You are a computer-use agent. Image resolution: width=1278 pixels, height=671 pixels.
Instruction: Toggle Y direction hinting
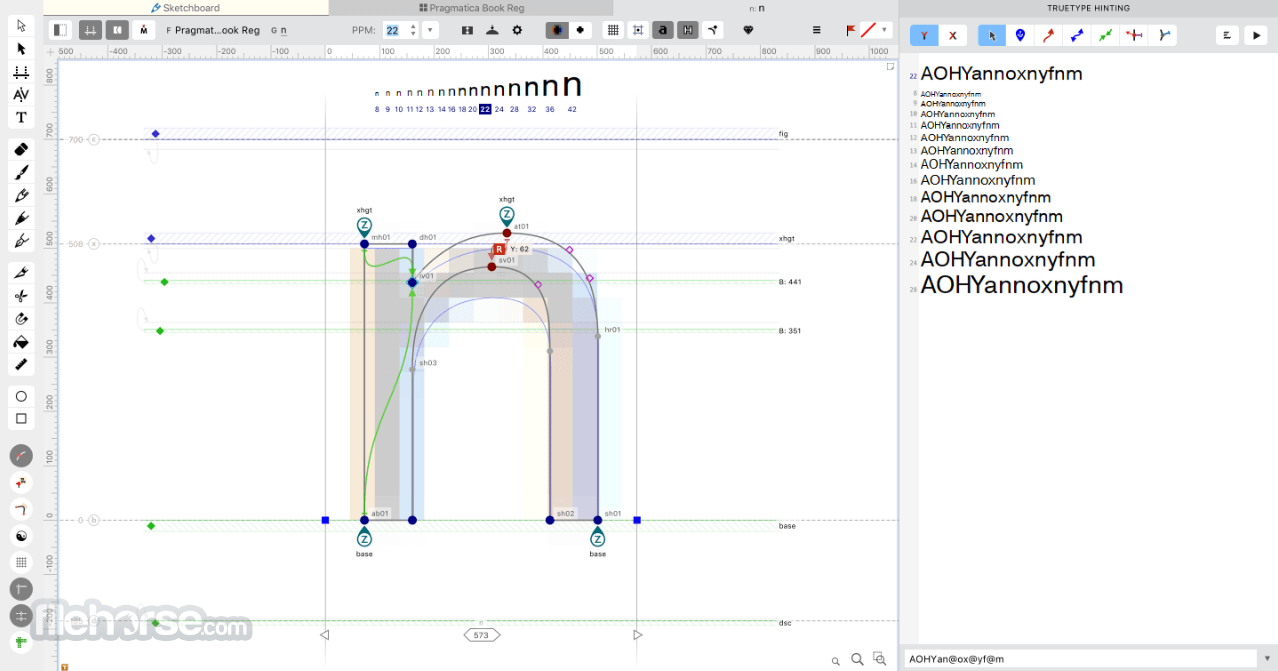tap(924, 35)
